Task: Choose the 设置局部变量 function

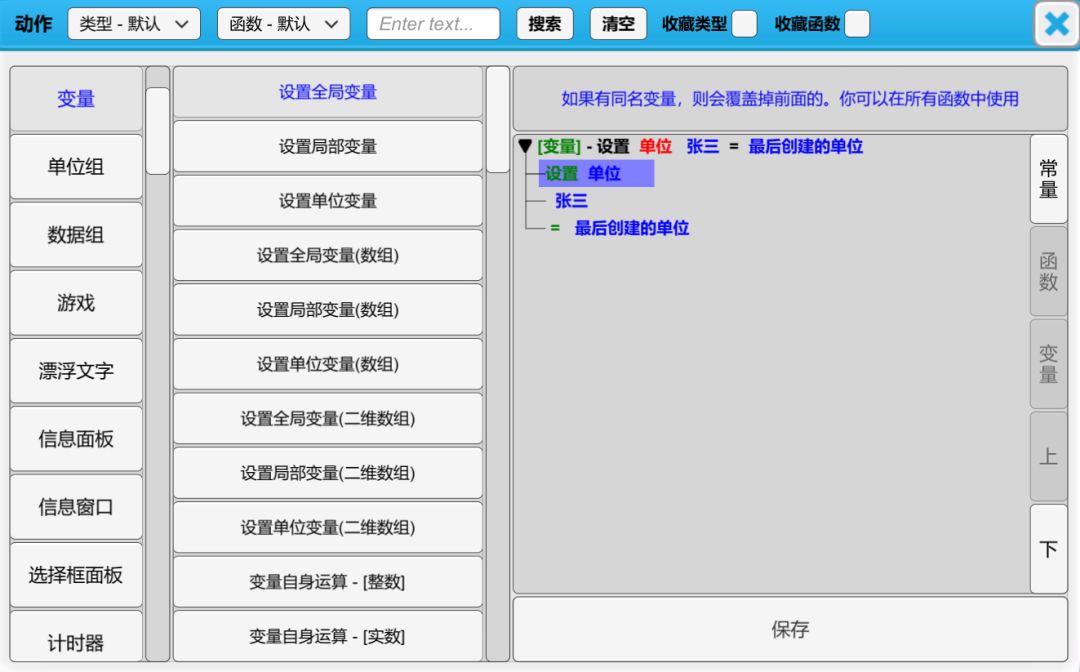Action: [x=328, y=147]
